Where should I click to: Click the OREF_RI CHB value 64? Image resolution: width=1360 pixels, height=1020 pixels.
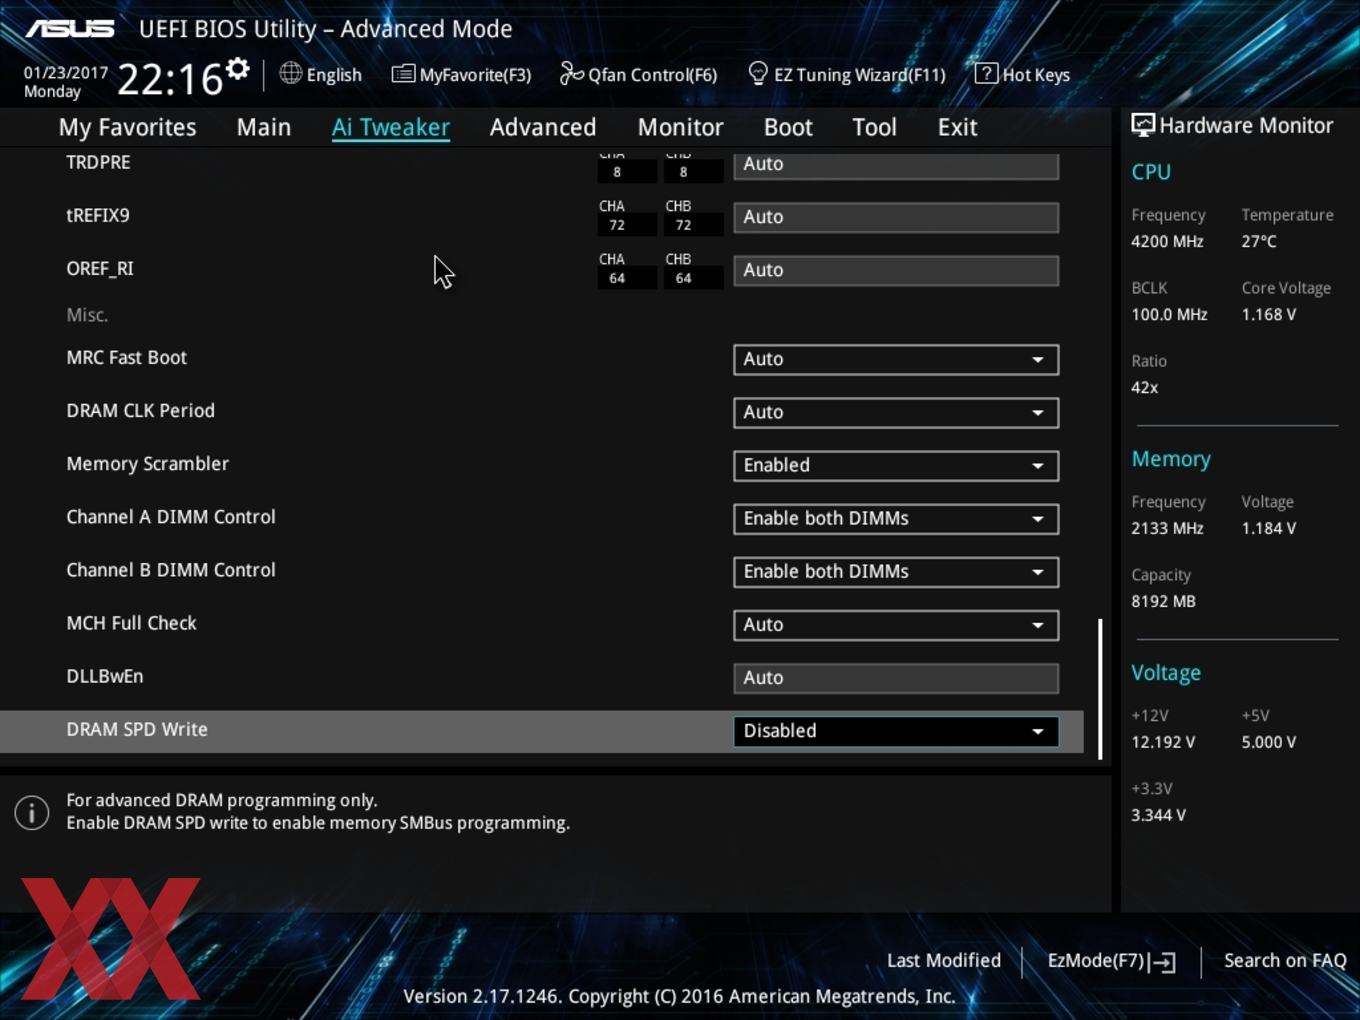tap(683, 278)
